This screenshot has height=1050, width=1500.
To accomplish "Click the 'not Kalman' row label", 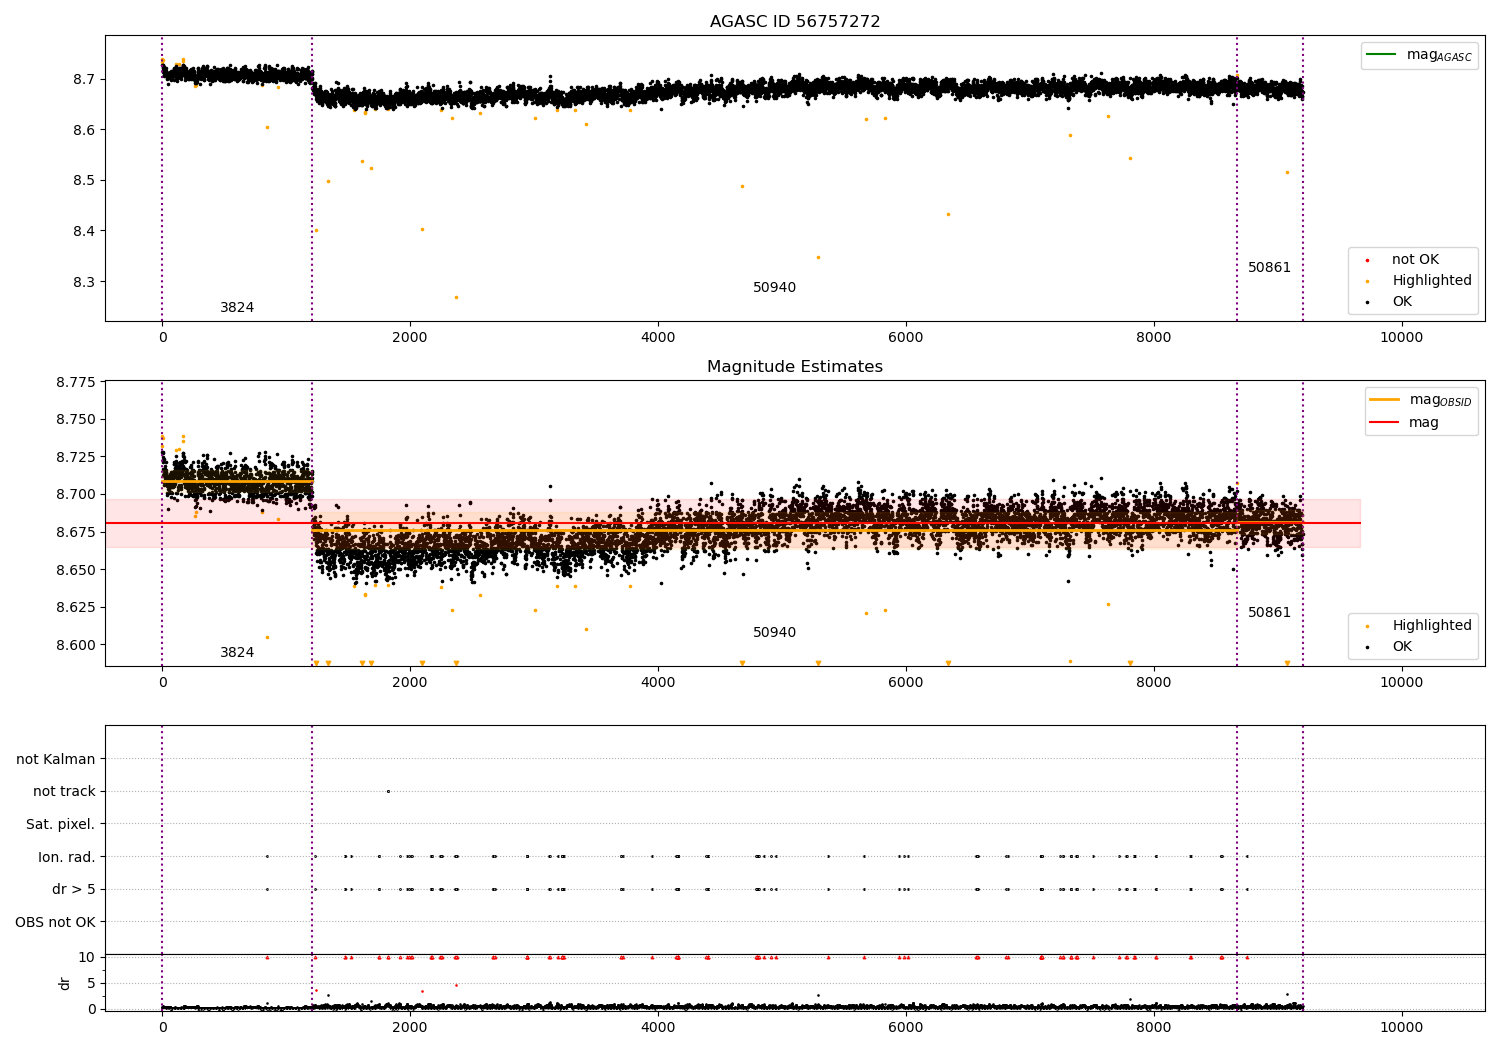I will [x=56, y=760].
